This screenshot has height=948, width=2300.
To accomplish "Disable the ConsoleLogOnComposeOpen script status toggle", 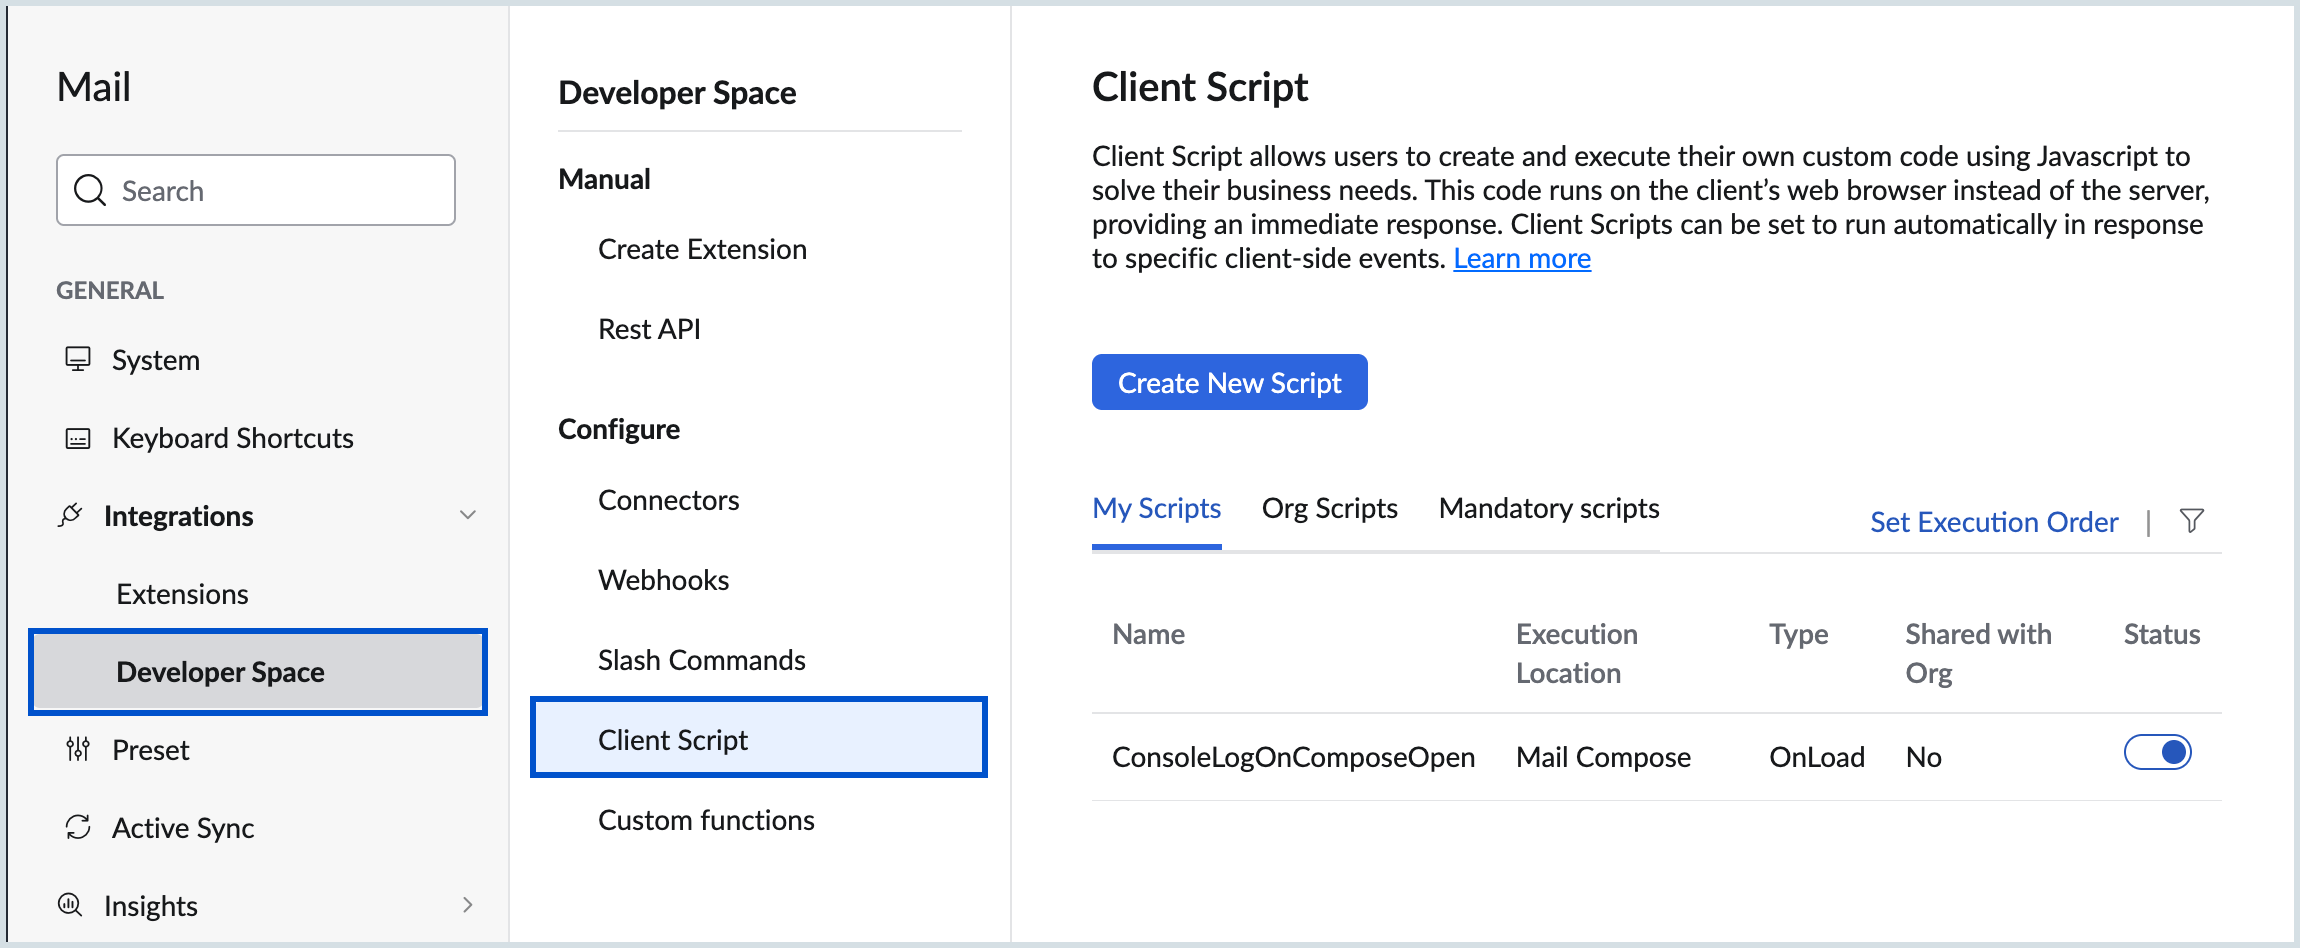I will click(2158, 752).
